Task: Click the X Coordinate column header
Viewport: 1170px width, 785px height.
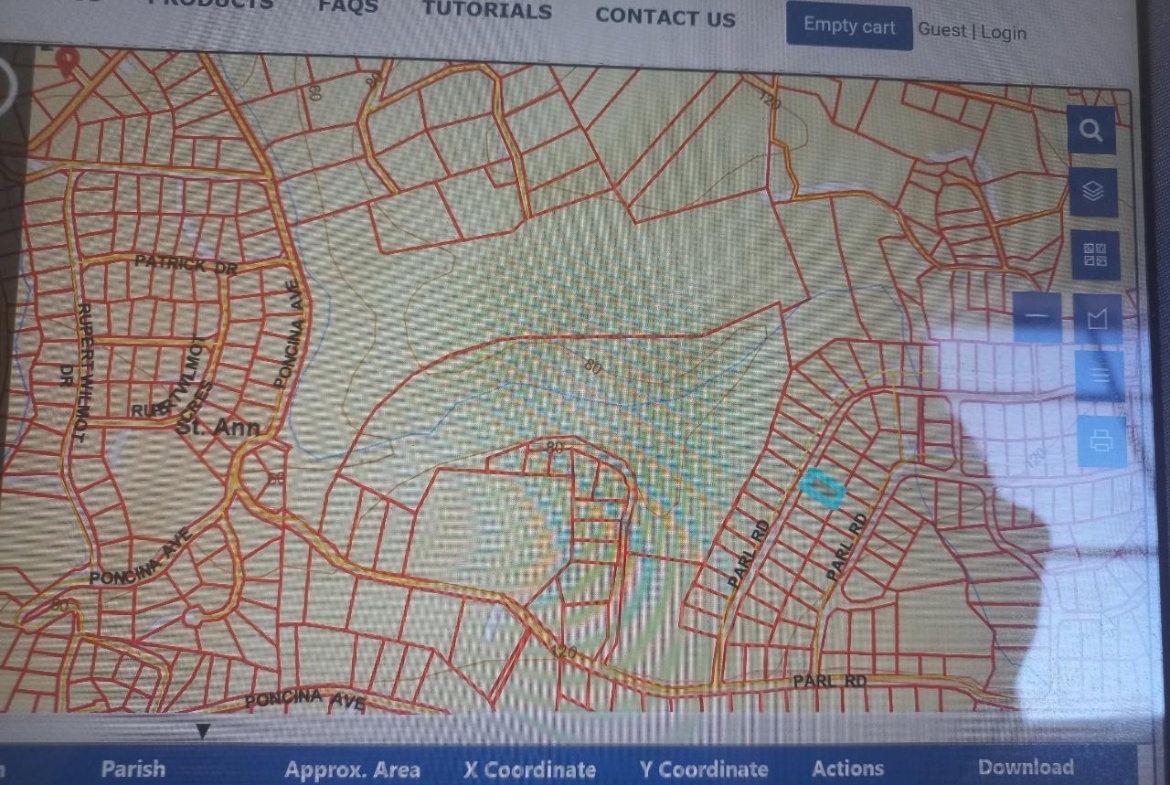Action: pos(529,770)
